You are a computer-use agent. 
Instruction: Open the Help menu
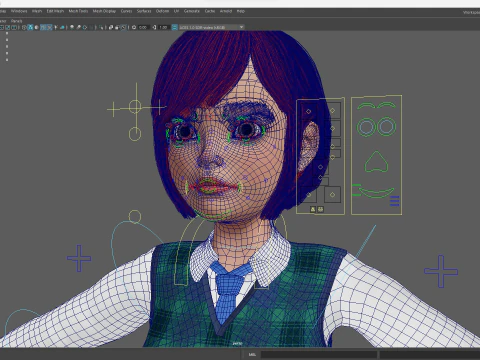pyautogui.click(x=241, y=11)
